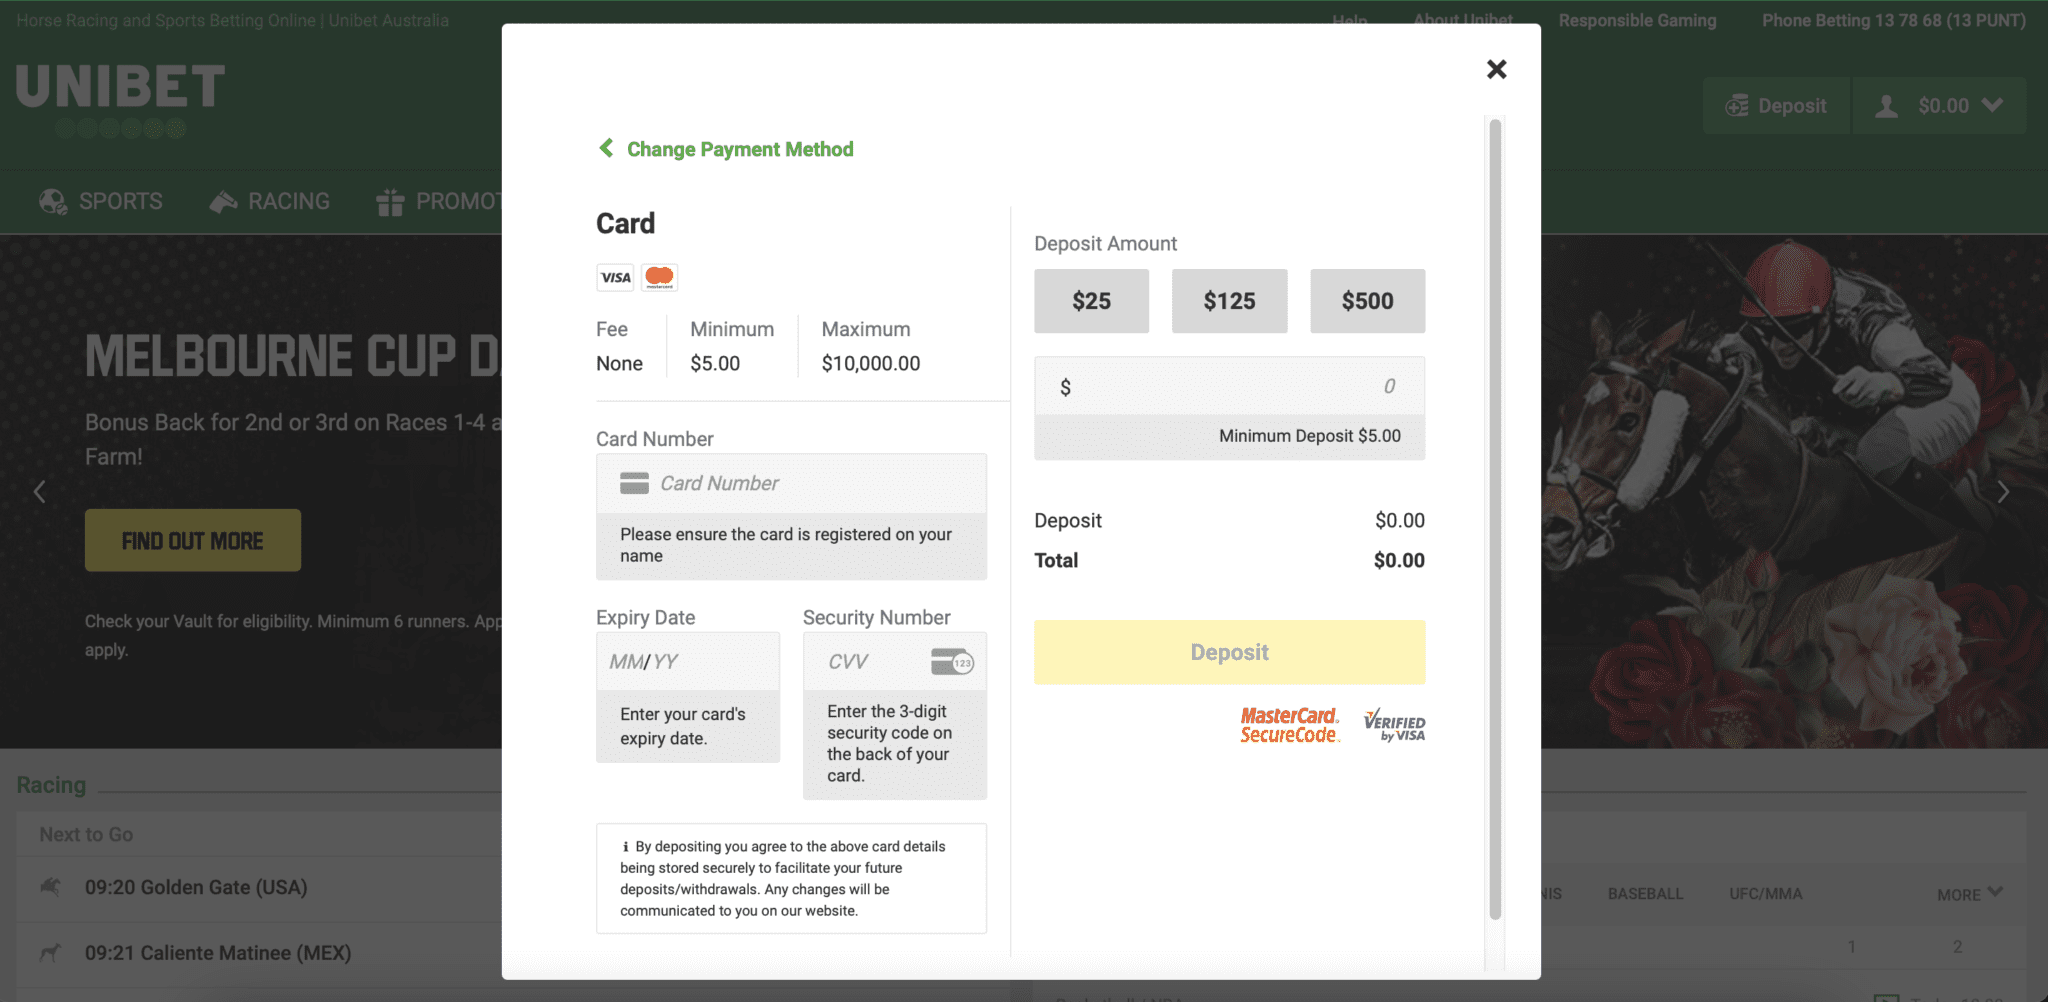Image resolution: width=2048 pixels, height=1002 pixels.
Task: Open the SPORTS menu in background page
Action: click(x=101, y=202)
